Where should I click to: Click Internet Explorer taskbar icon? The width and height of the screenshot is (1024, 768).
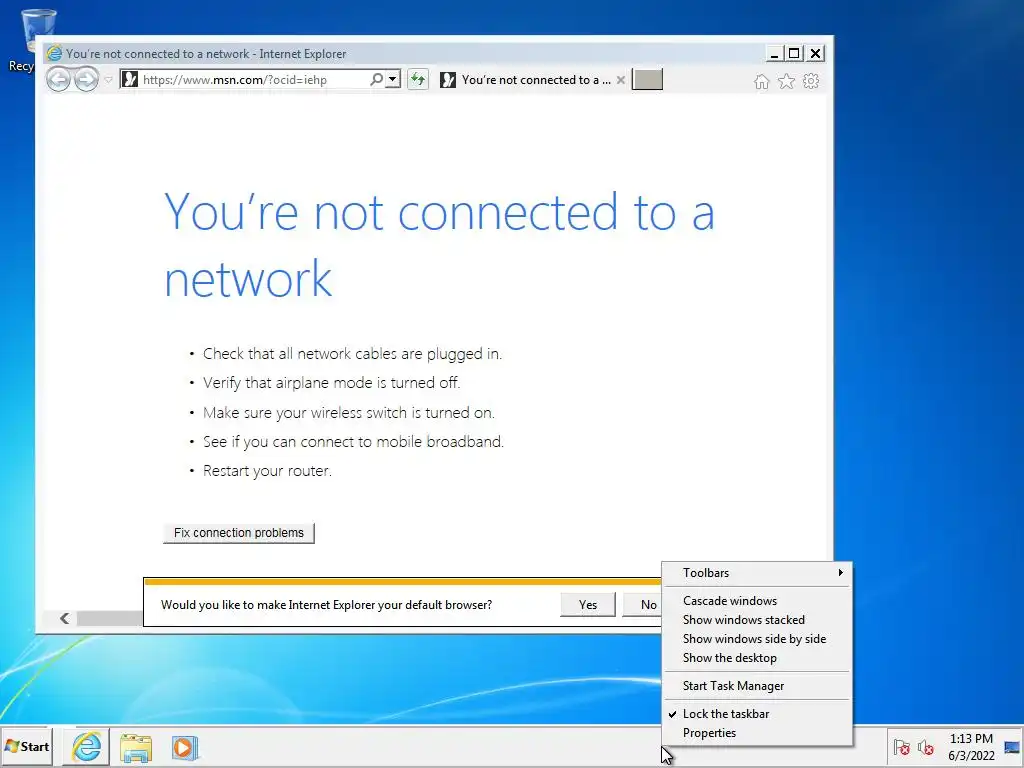[87, 747]
